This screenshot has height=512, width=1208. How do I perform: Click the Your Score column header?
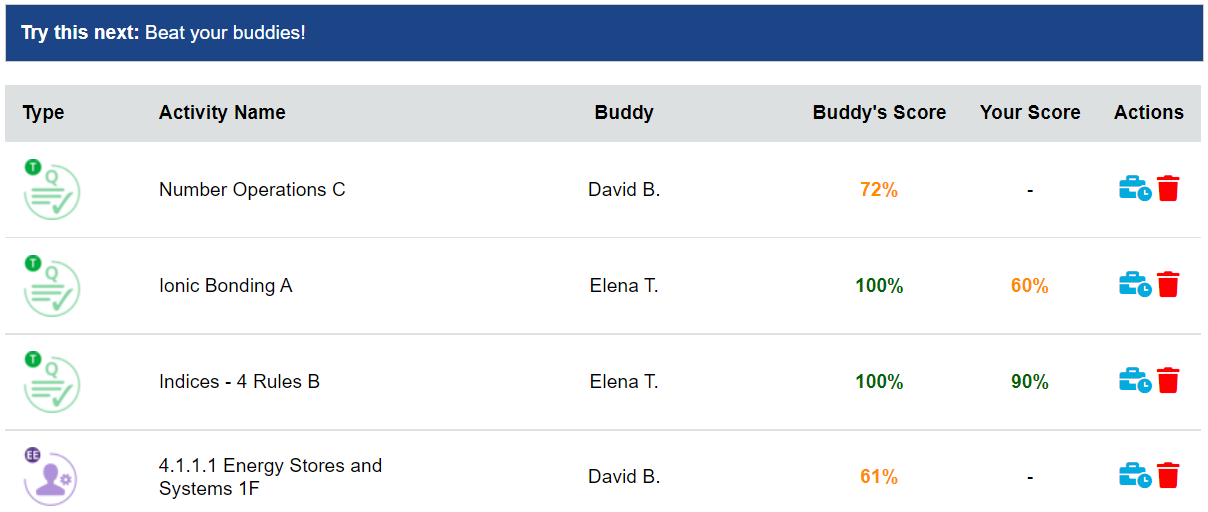tap(1030, 113)
